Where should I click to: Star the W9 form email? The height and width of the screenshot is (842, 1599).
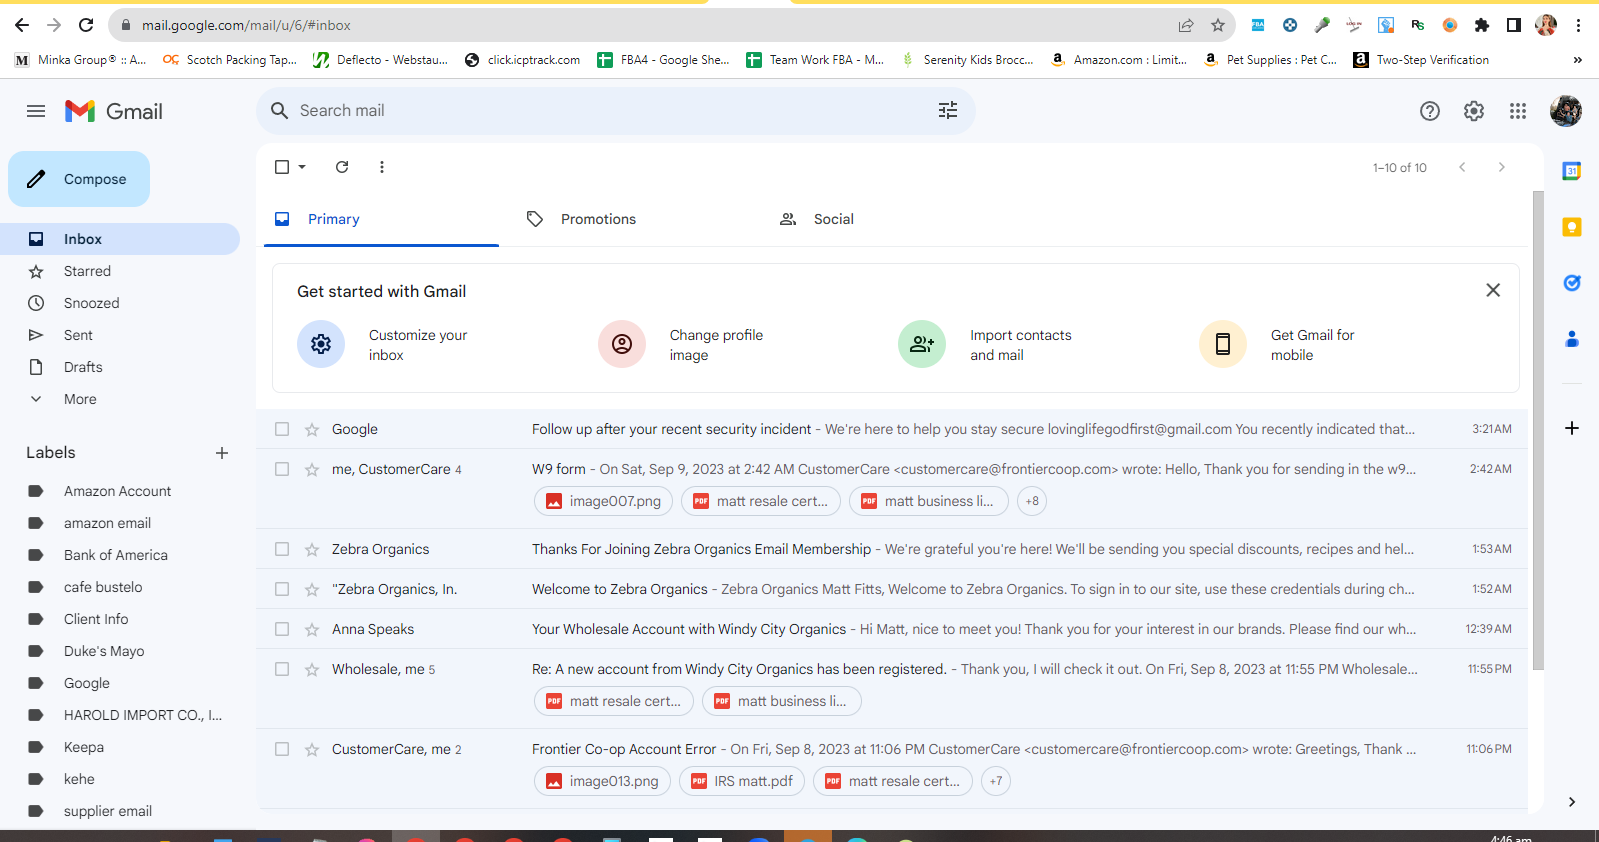point(312,469)
